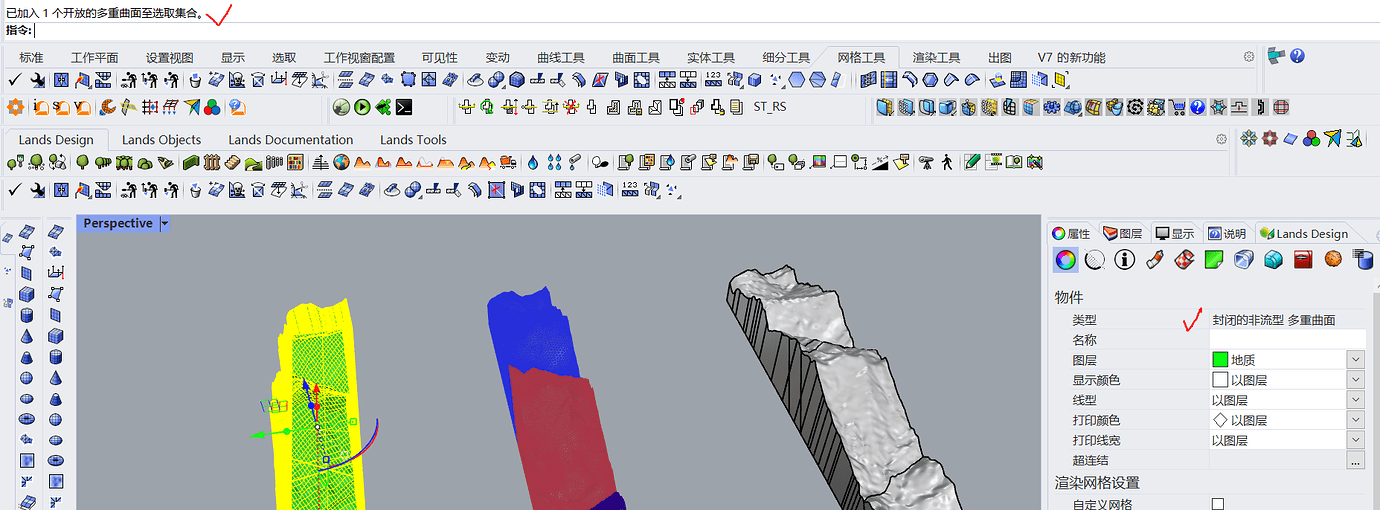1380x510 pixels.
Task: Click the ST_RS toolbar label
Action: pyautogui.click(x=770, y=106)
